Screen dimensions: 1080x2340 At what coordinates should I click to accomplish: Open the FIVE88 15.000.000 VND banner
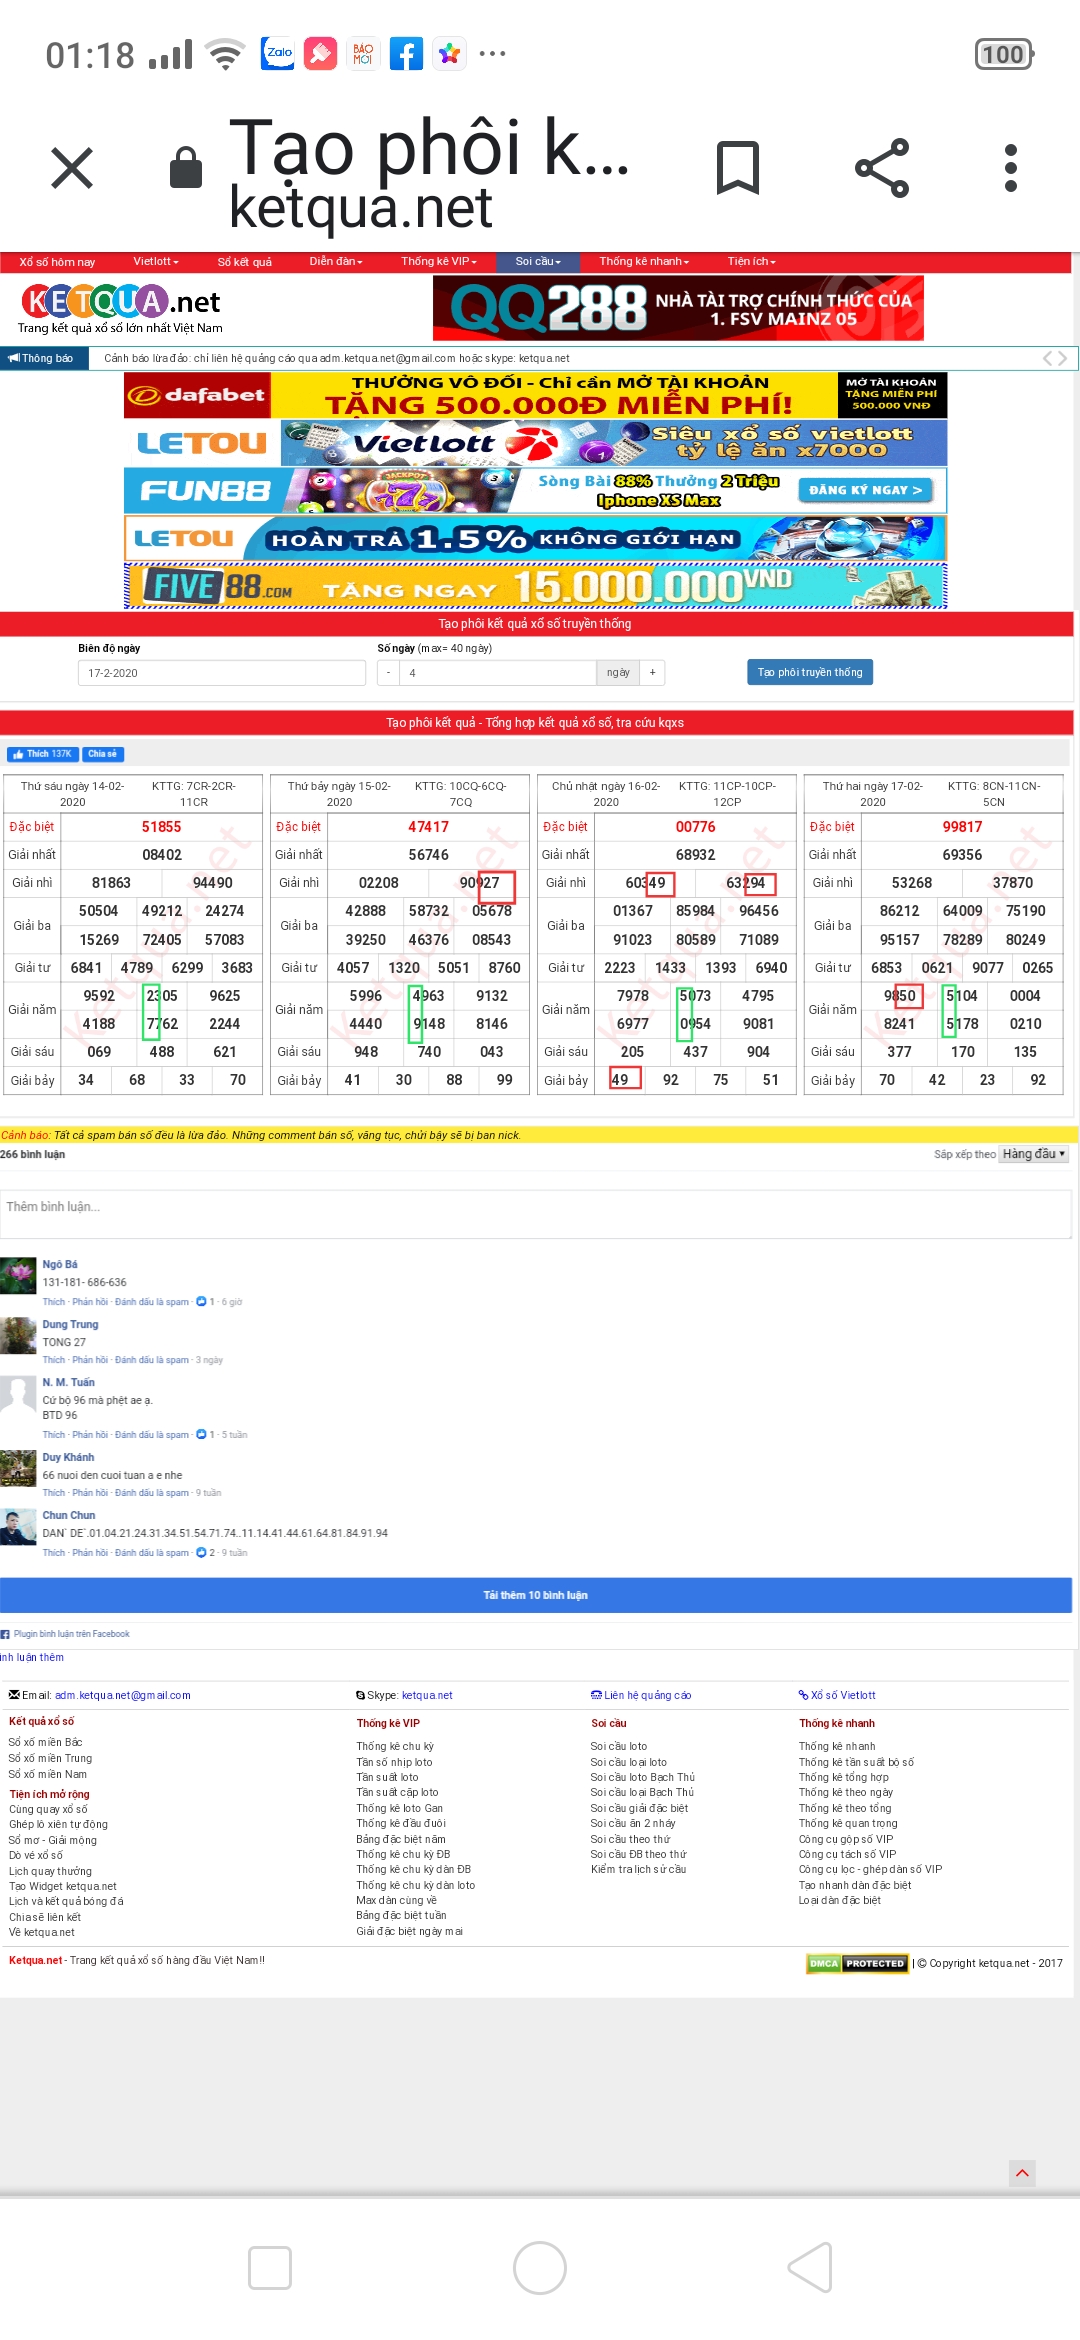click(x=535, y=586)
